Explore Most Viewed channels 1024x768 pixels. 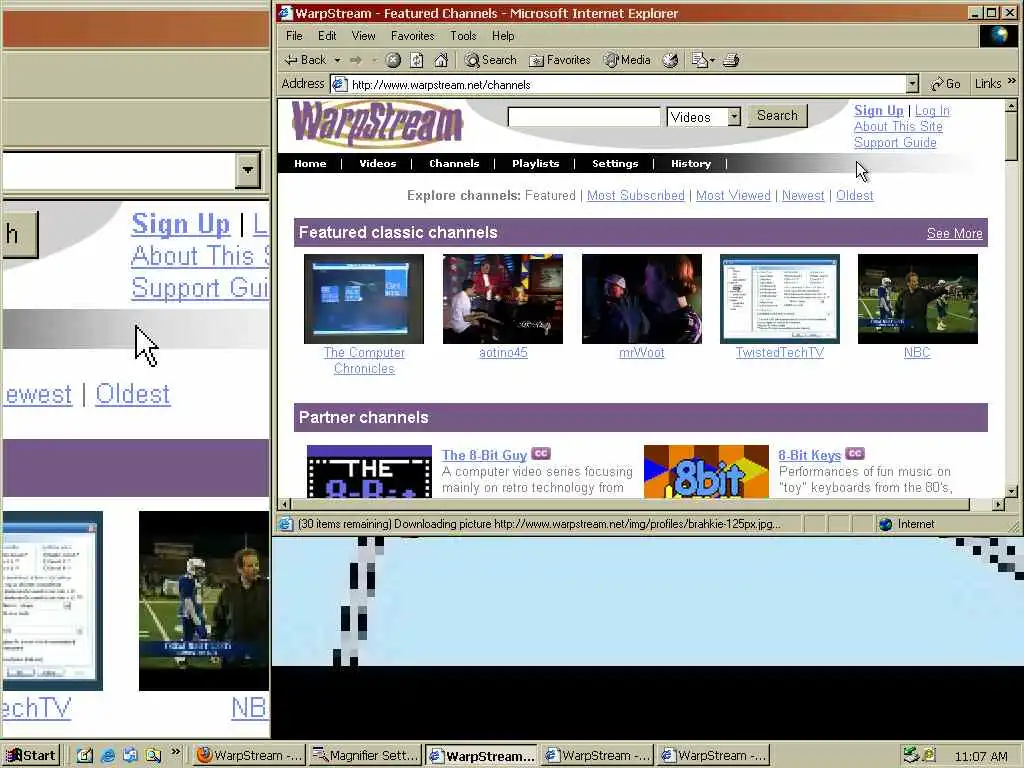(733, 195)
